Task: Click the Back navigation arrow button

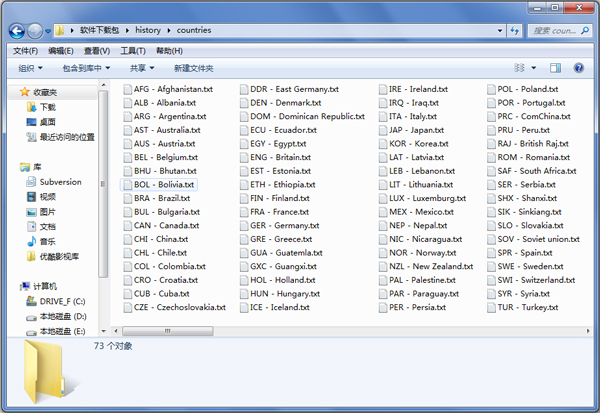Action: click(17, 30)
